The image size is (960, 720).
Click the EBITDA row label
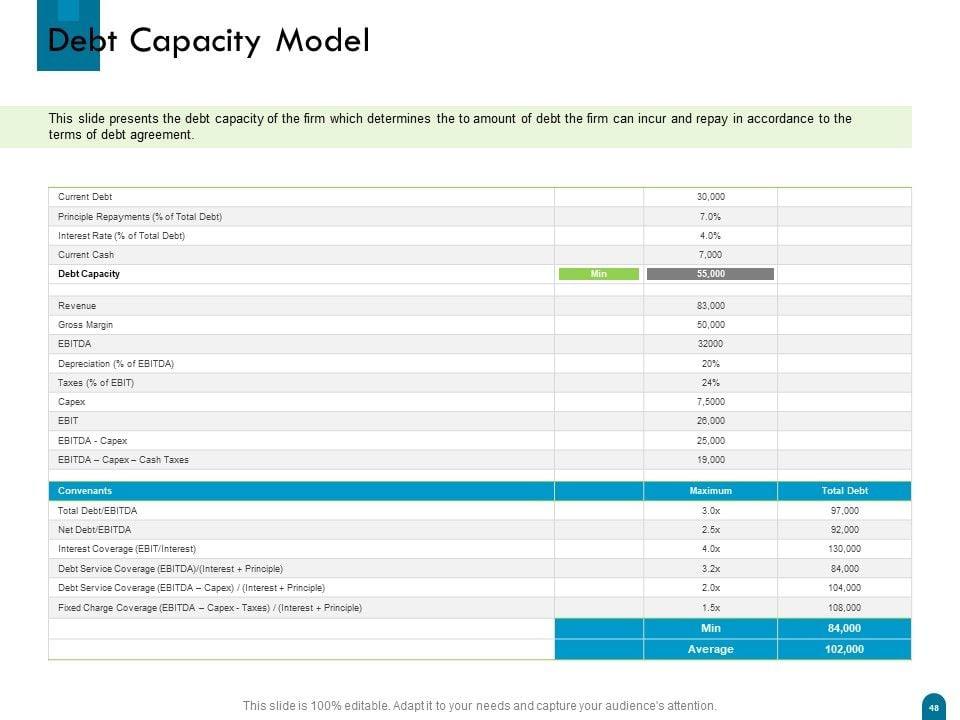click(75, 344)
